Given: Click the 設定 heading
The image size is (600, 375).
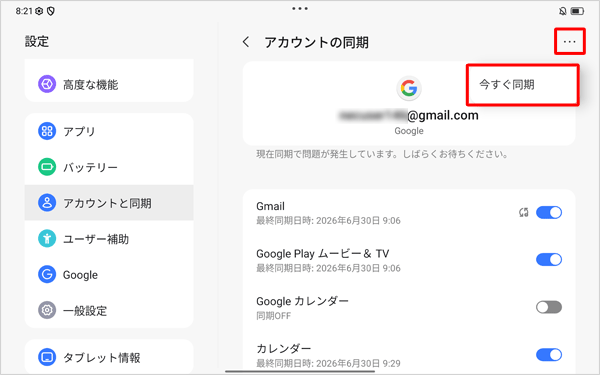Looking at the screenshot, I should point(37,41).
